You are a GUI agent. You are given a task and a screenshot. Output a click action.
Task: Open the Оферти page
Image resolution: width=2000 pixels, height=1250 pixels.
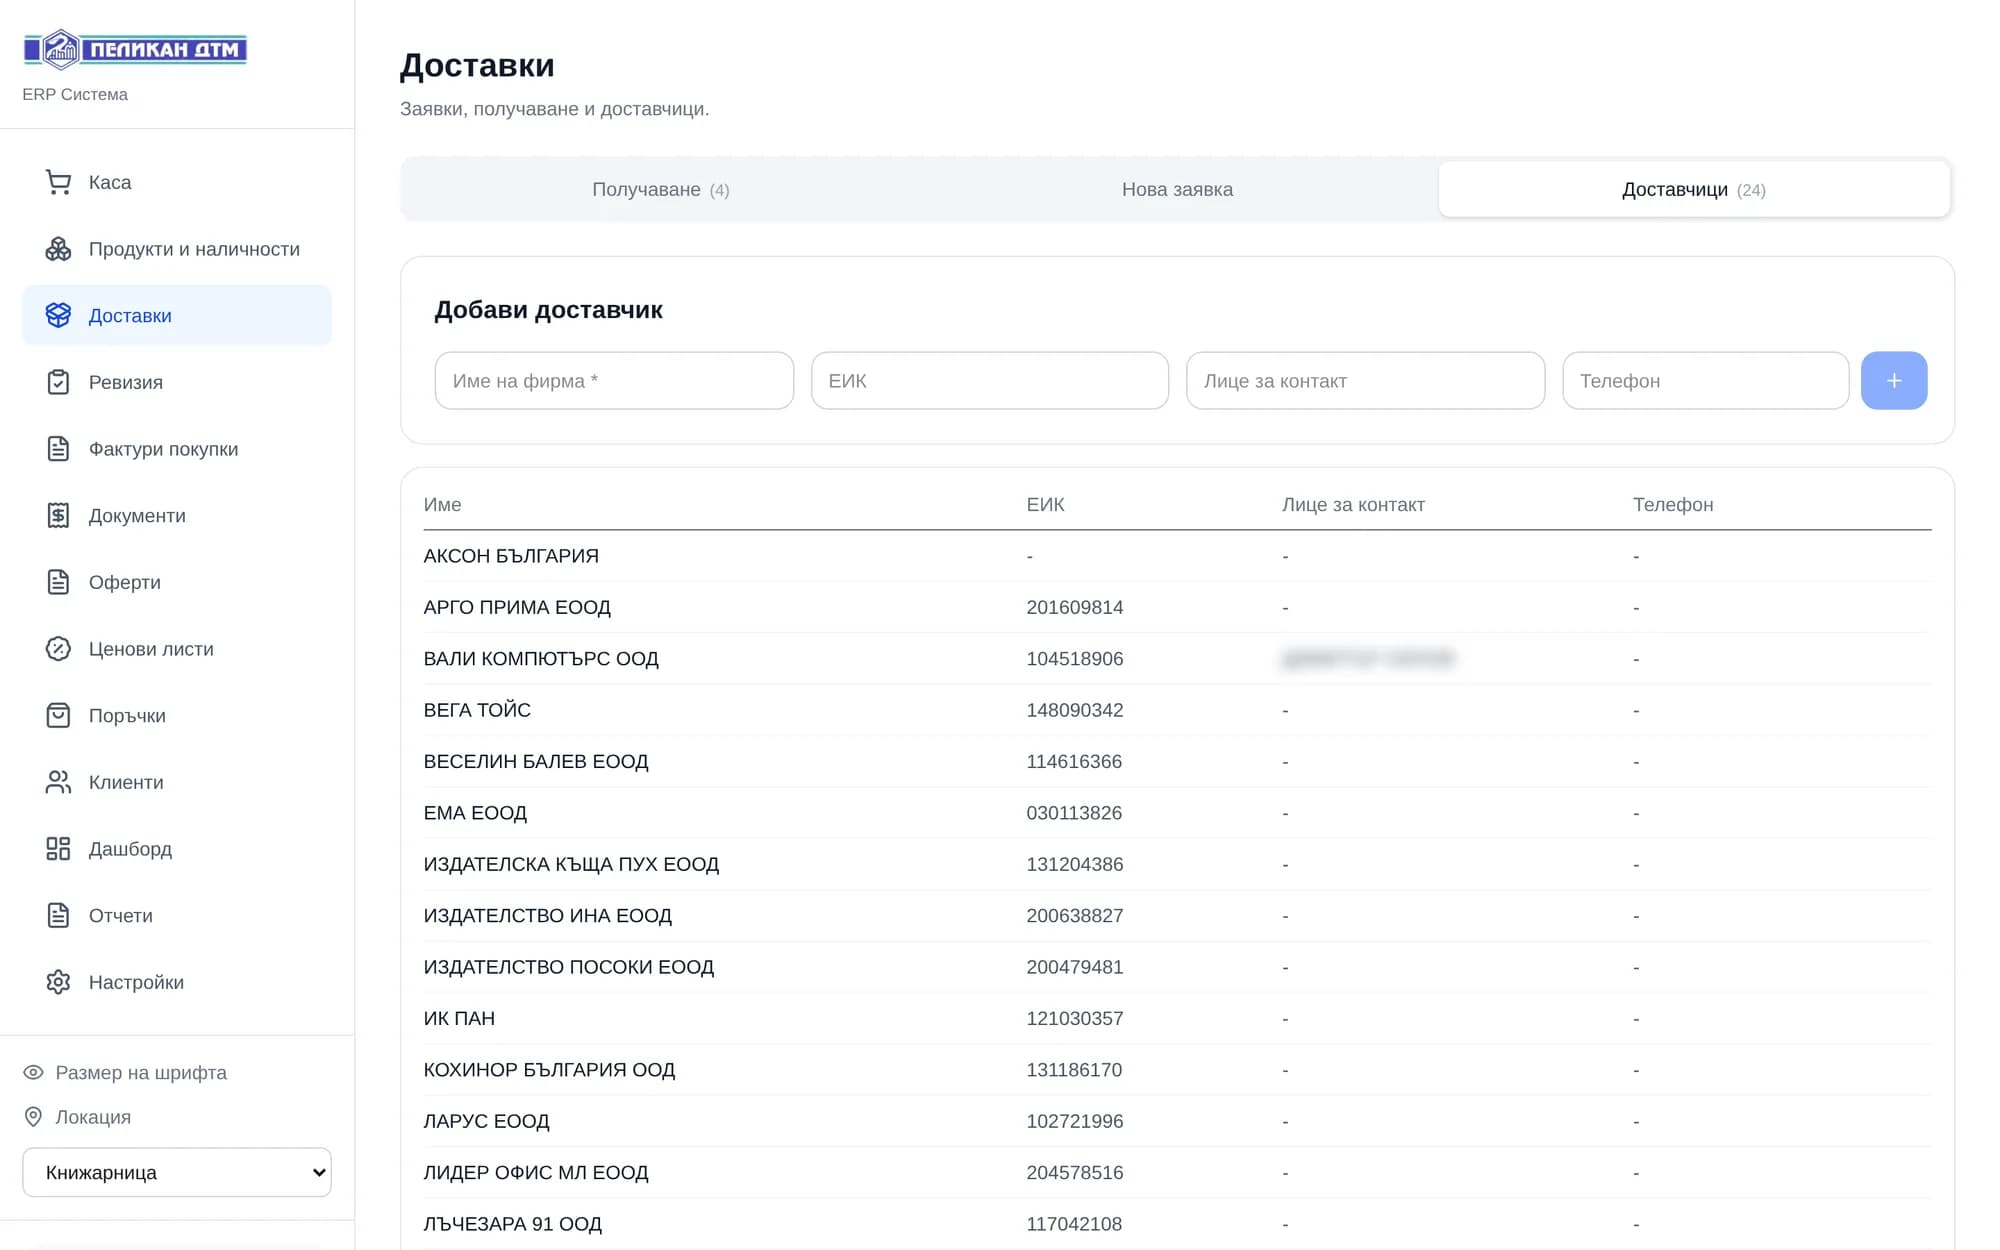(x=177, y=582)
